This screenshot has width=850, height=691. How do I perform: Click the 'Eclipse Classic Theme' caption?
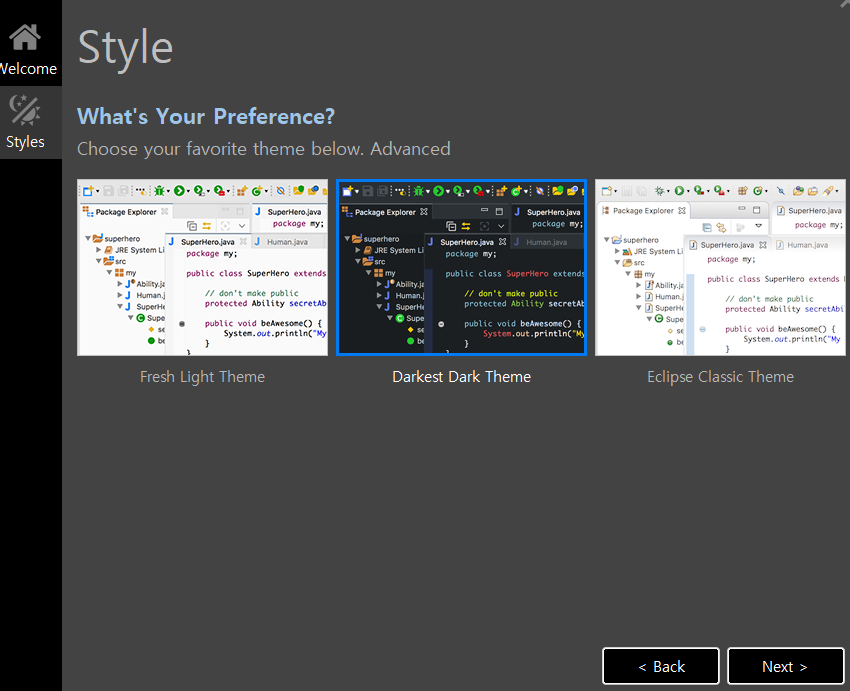click(720, 377)
